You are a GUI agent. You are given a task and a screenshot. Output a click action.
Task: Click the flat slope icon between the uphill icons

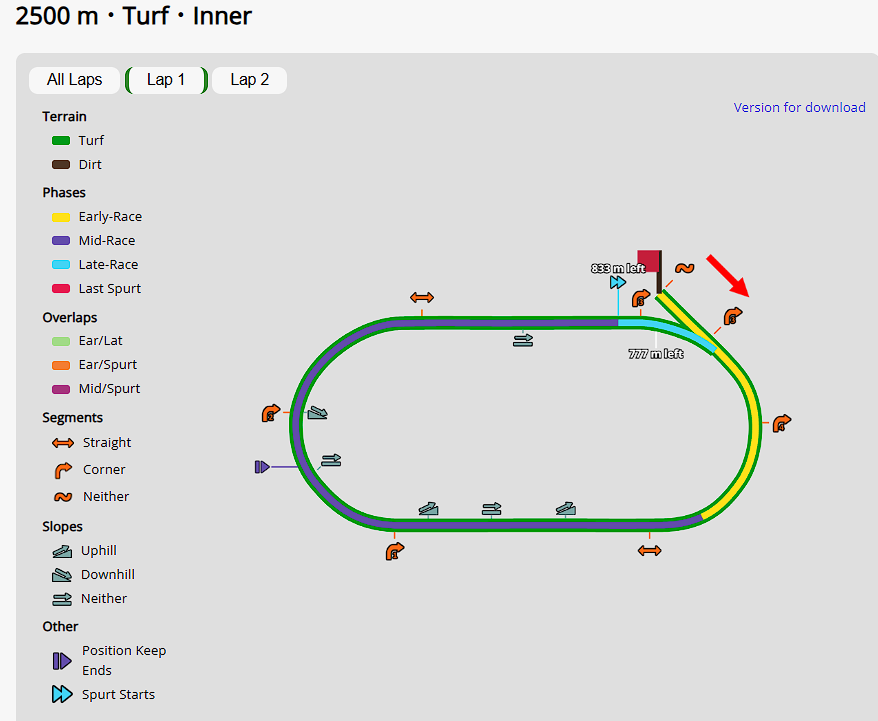click(x=492, y=509)
